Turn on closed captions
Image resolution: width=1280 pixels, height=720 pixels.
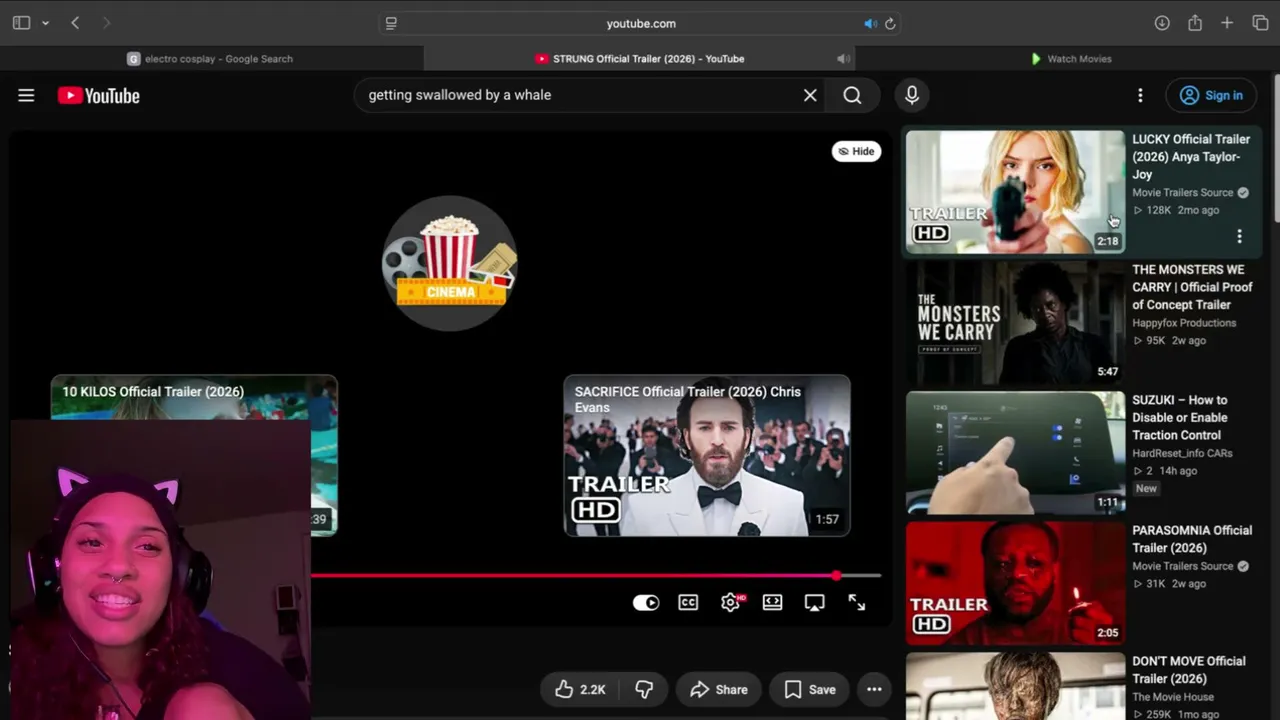click(688, 602)
